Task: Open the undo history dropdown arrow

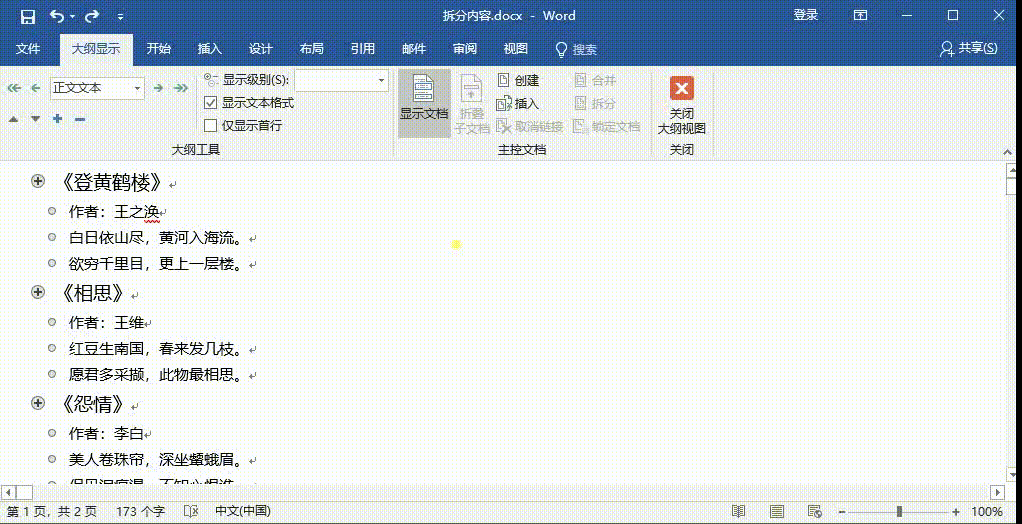Action: point(72,16)
